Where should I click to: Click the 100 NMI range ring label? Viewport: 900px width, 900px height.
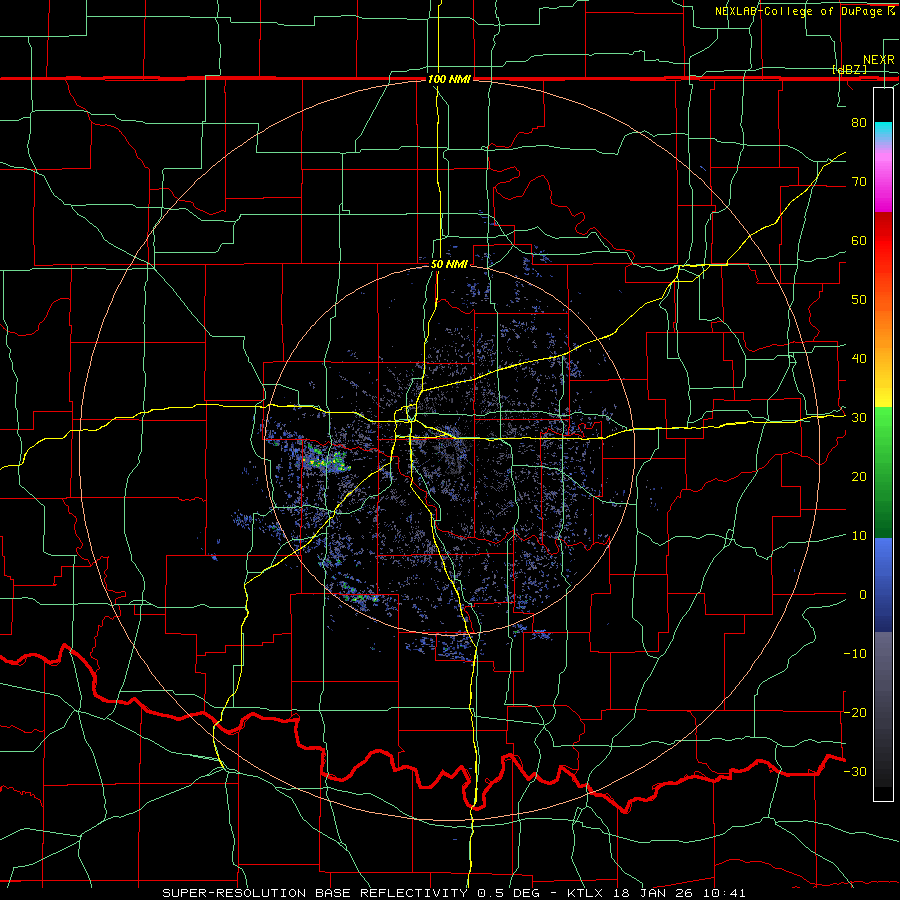tap(449, 79)
